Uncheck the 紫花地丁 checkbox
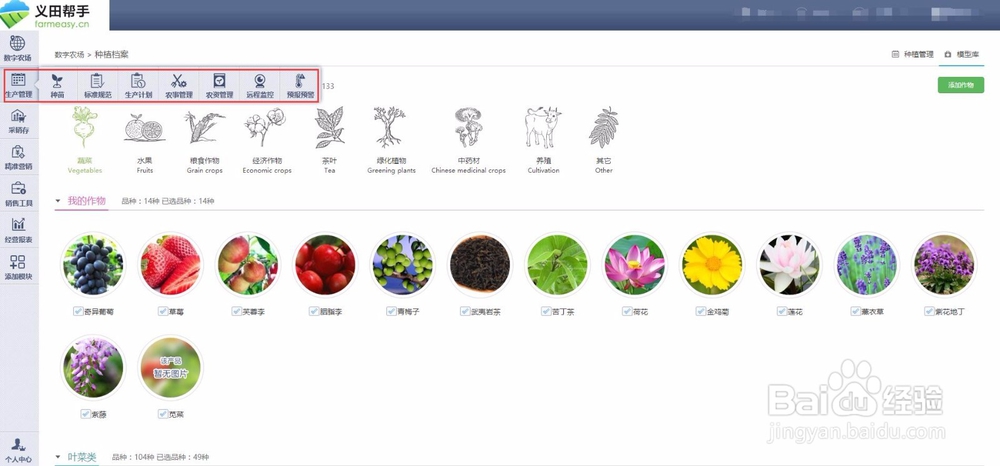1000x466 pixels. [x=929, y=311]
